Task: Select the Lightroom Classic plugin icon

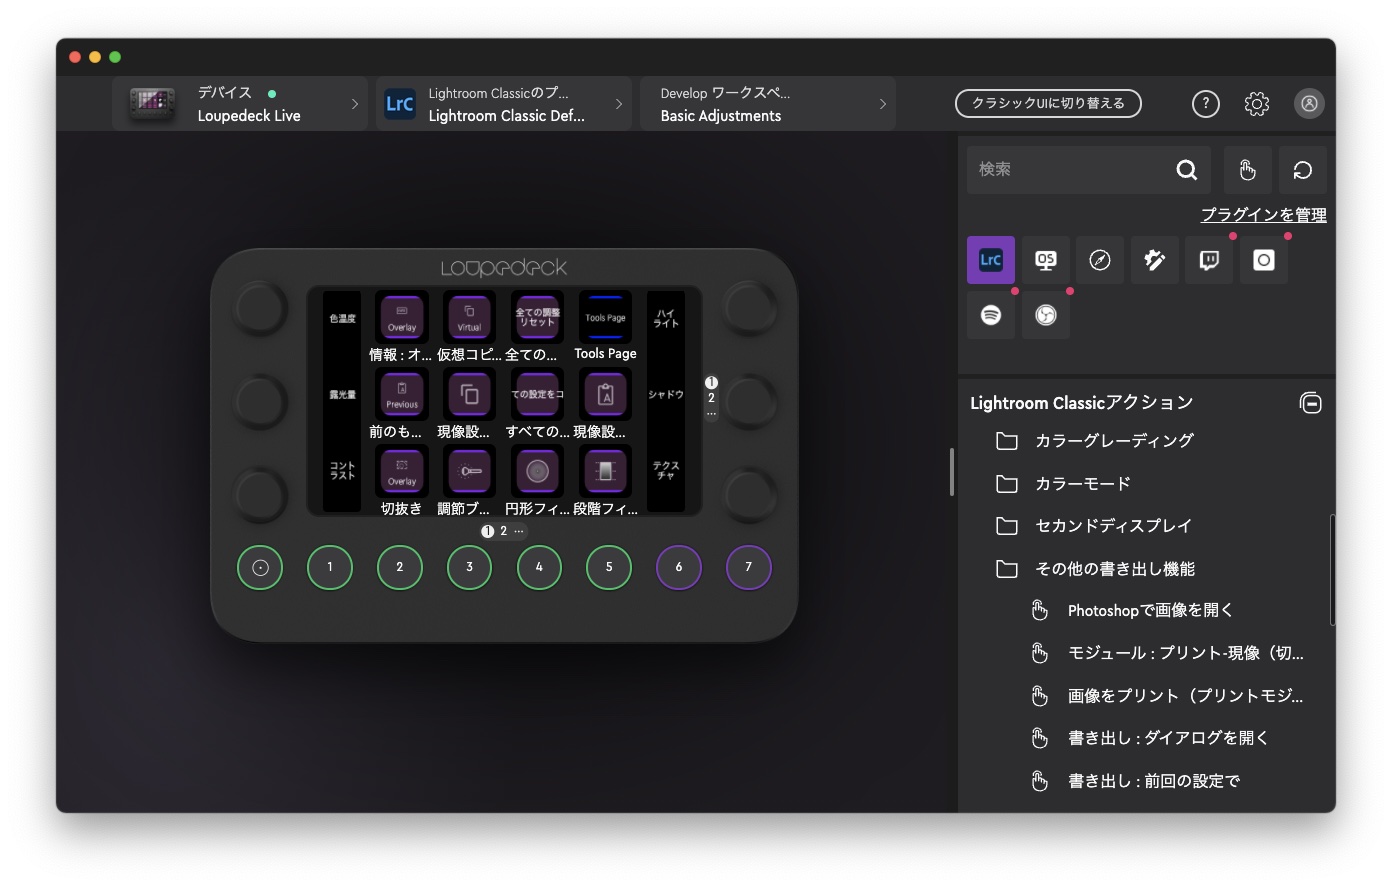Action: 991,260
